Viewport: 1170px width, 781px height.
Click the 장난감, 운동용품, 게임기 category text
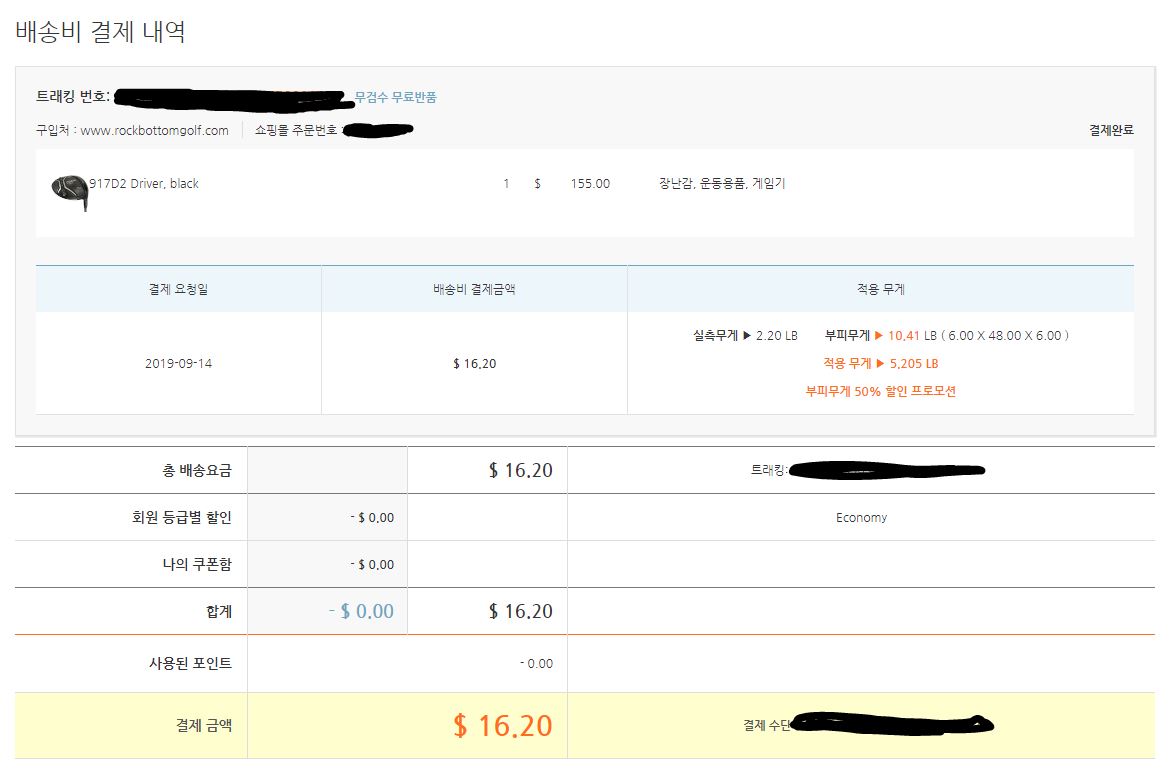tap(721, 184)
